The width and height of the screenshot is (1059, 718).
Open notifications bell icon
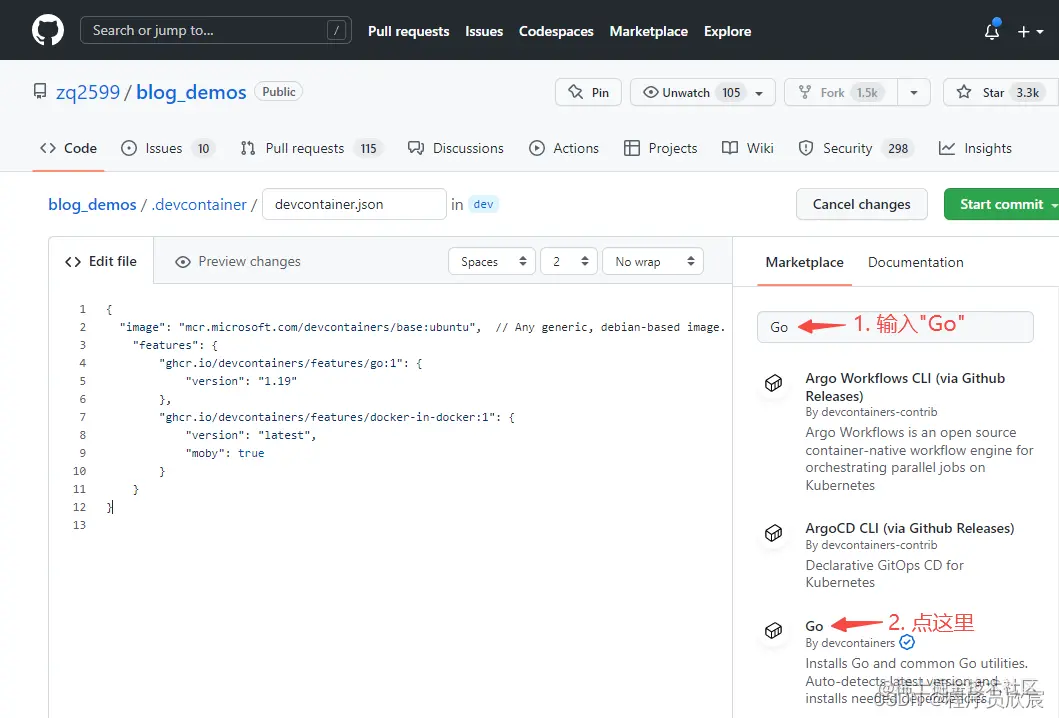(x=991, y=31)
